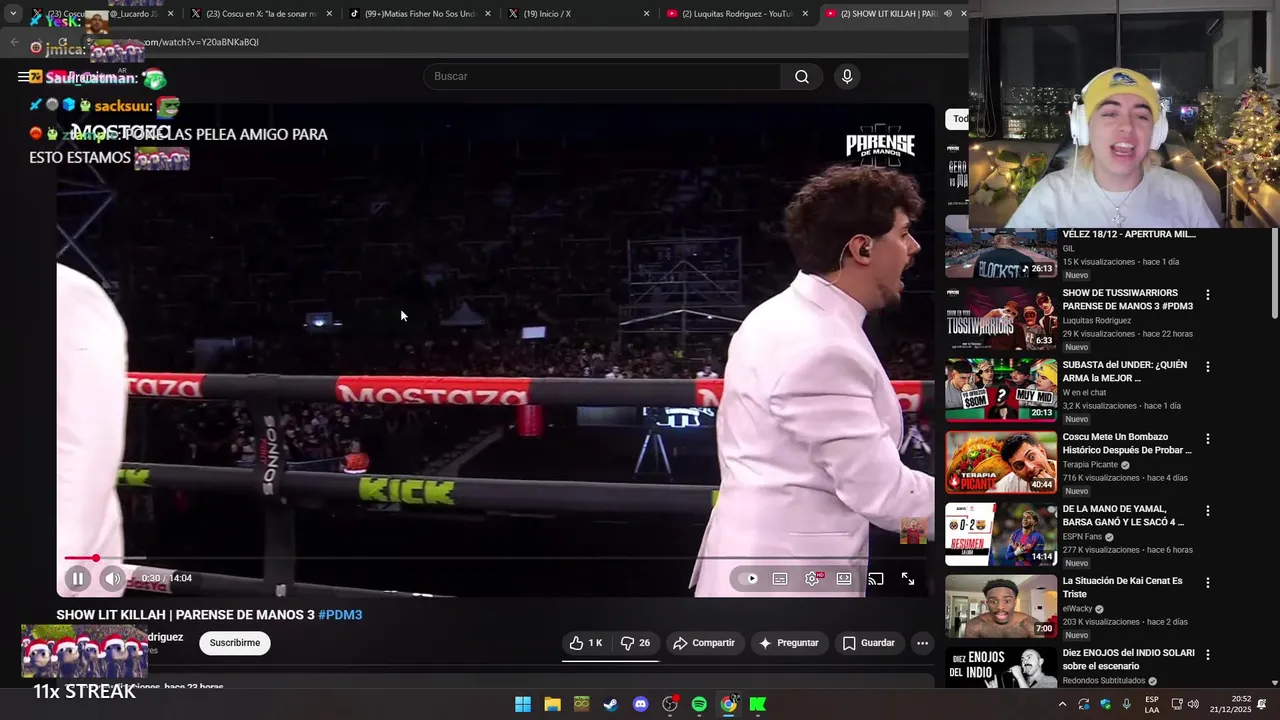This screenshot has width=1280, height=720.
Task: Open options menu for Diez Enojos del Indio video
Action: (1208, 655)
